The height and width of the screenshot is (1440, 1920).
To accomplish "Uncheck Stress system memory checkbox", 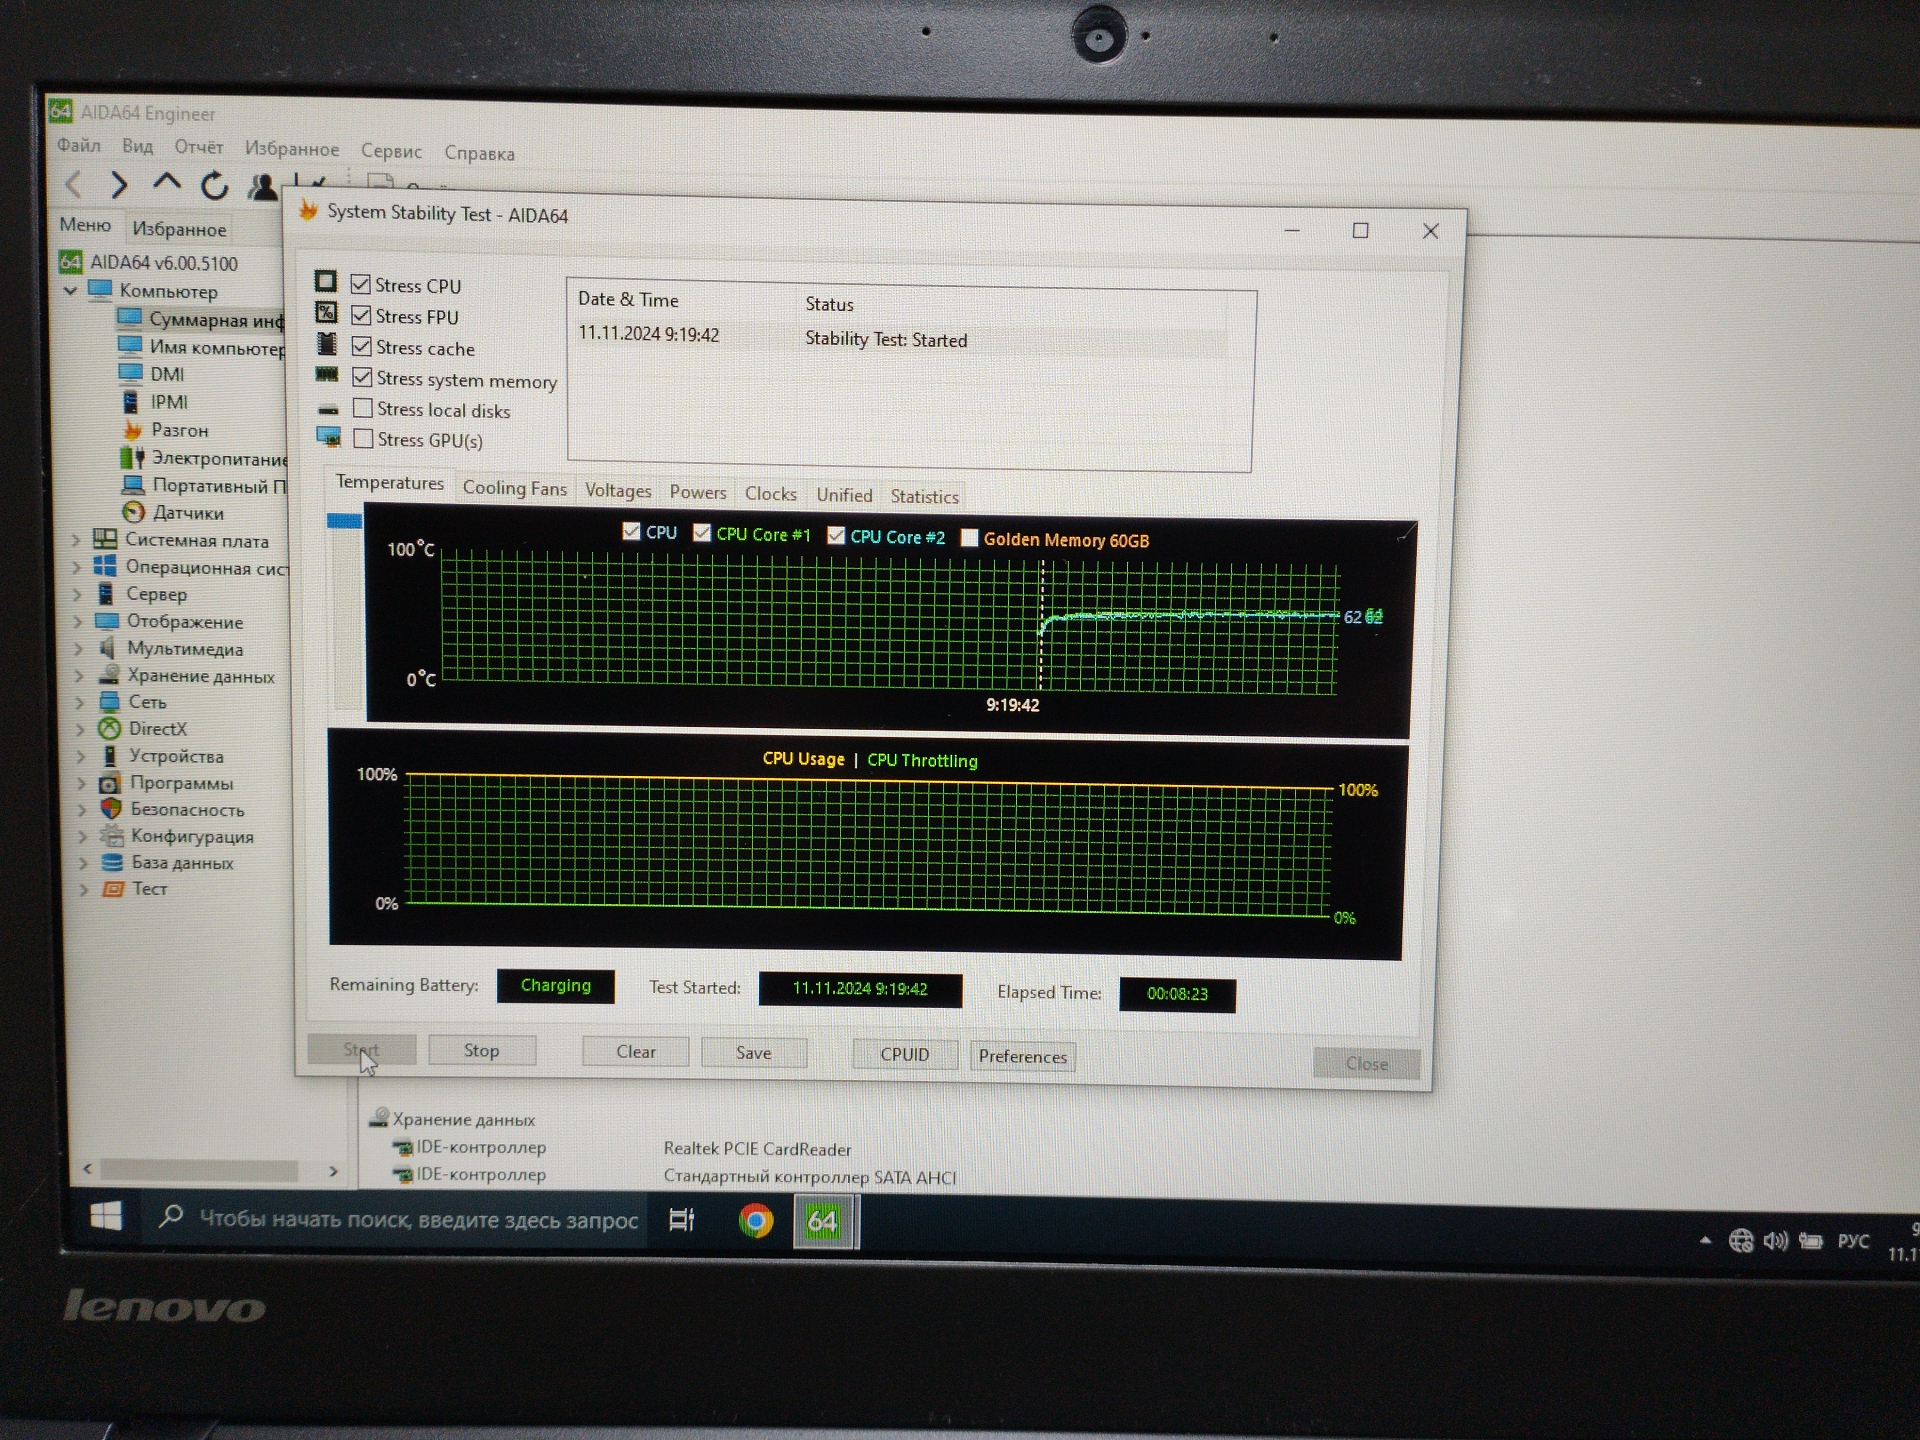I will 362,377.
